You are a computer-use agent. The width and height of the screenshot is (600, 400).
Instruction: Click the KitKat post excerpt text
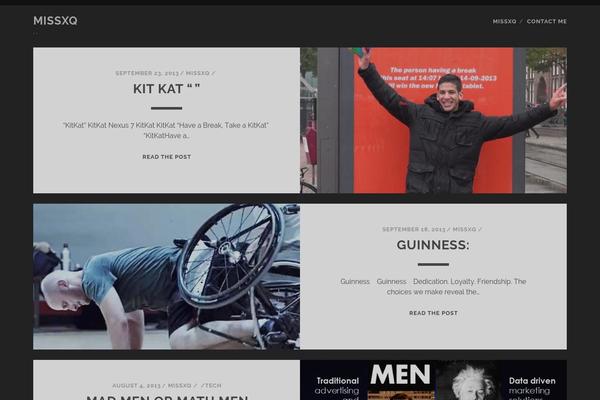166,131
